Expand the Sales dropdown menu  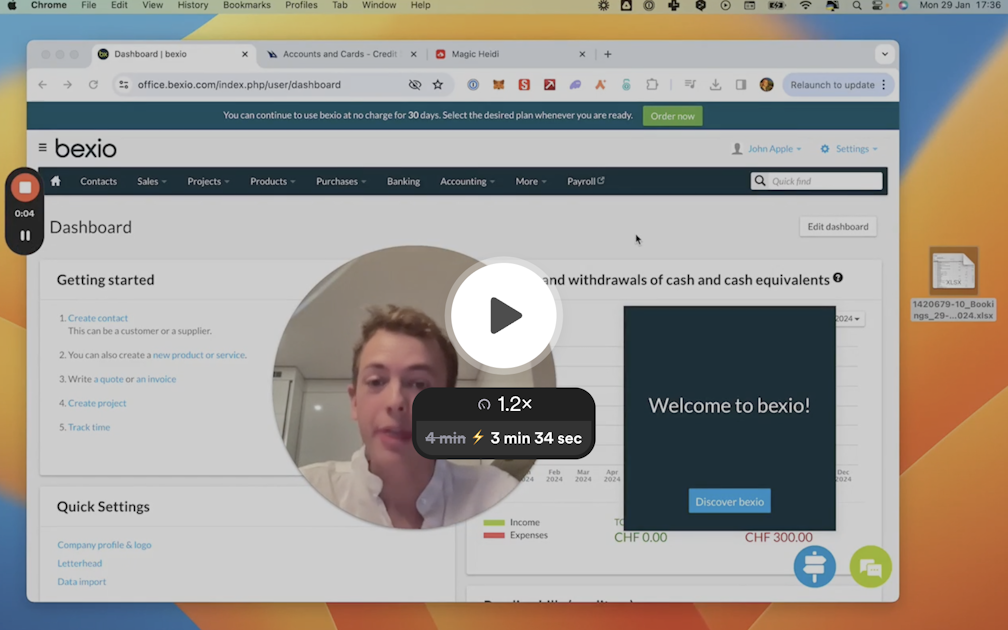pos(152,181)
